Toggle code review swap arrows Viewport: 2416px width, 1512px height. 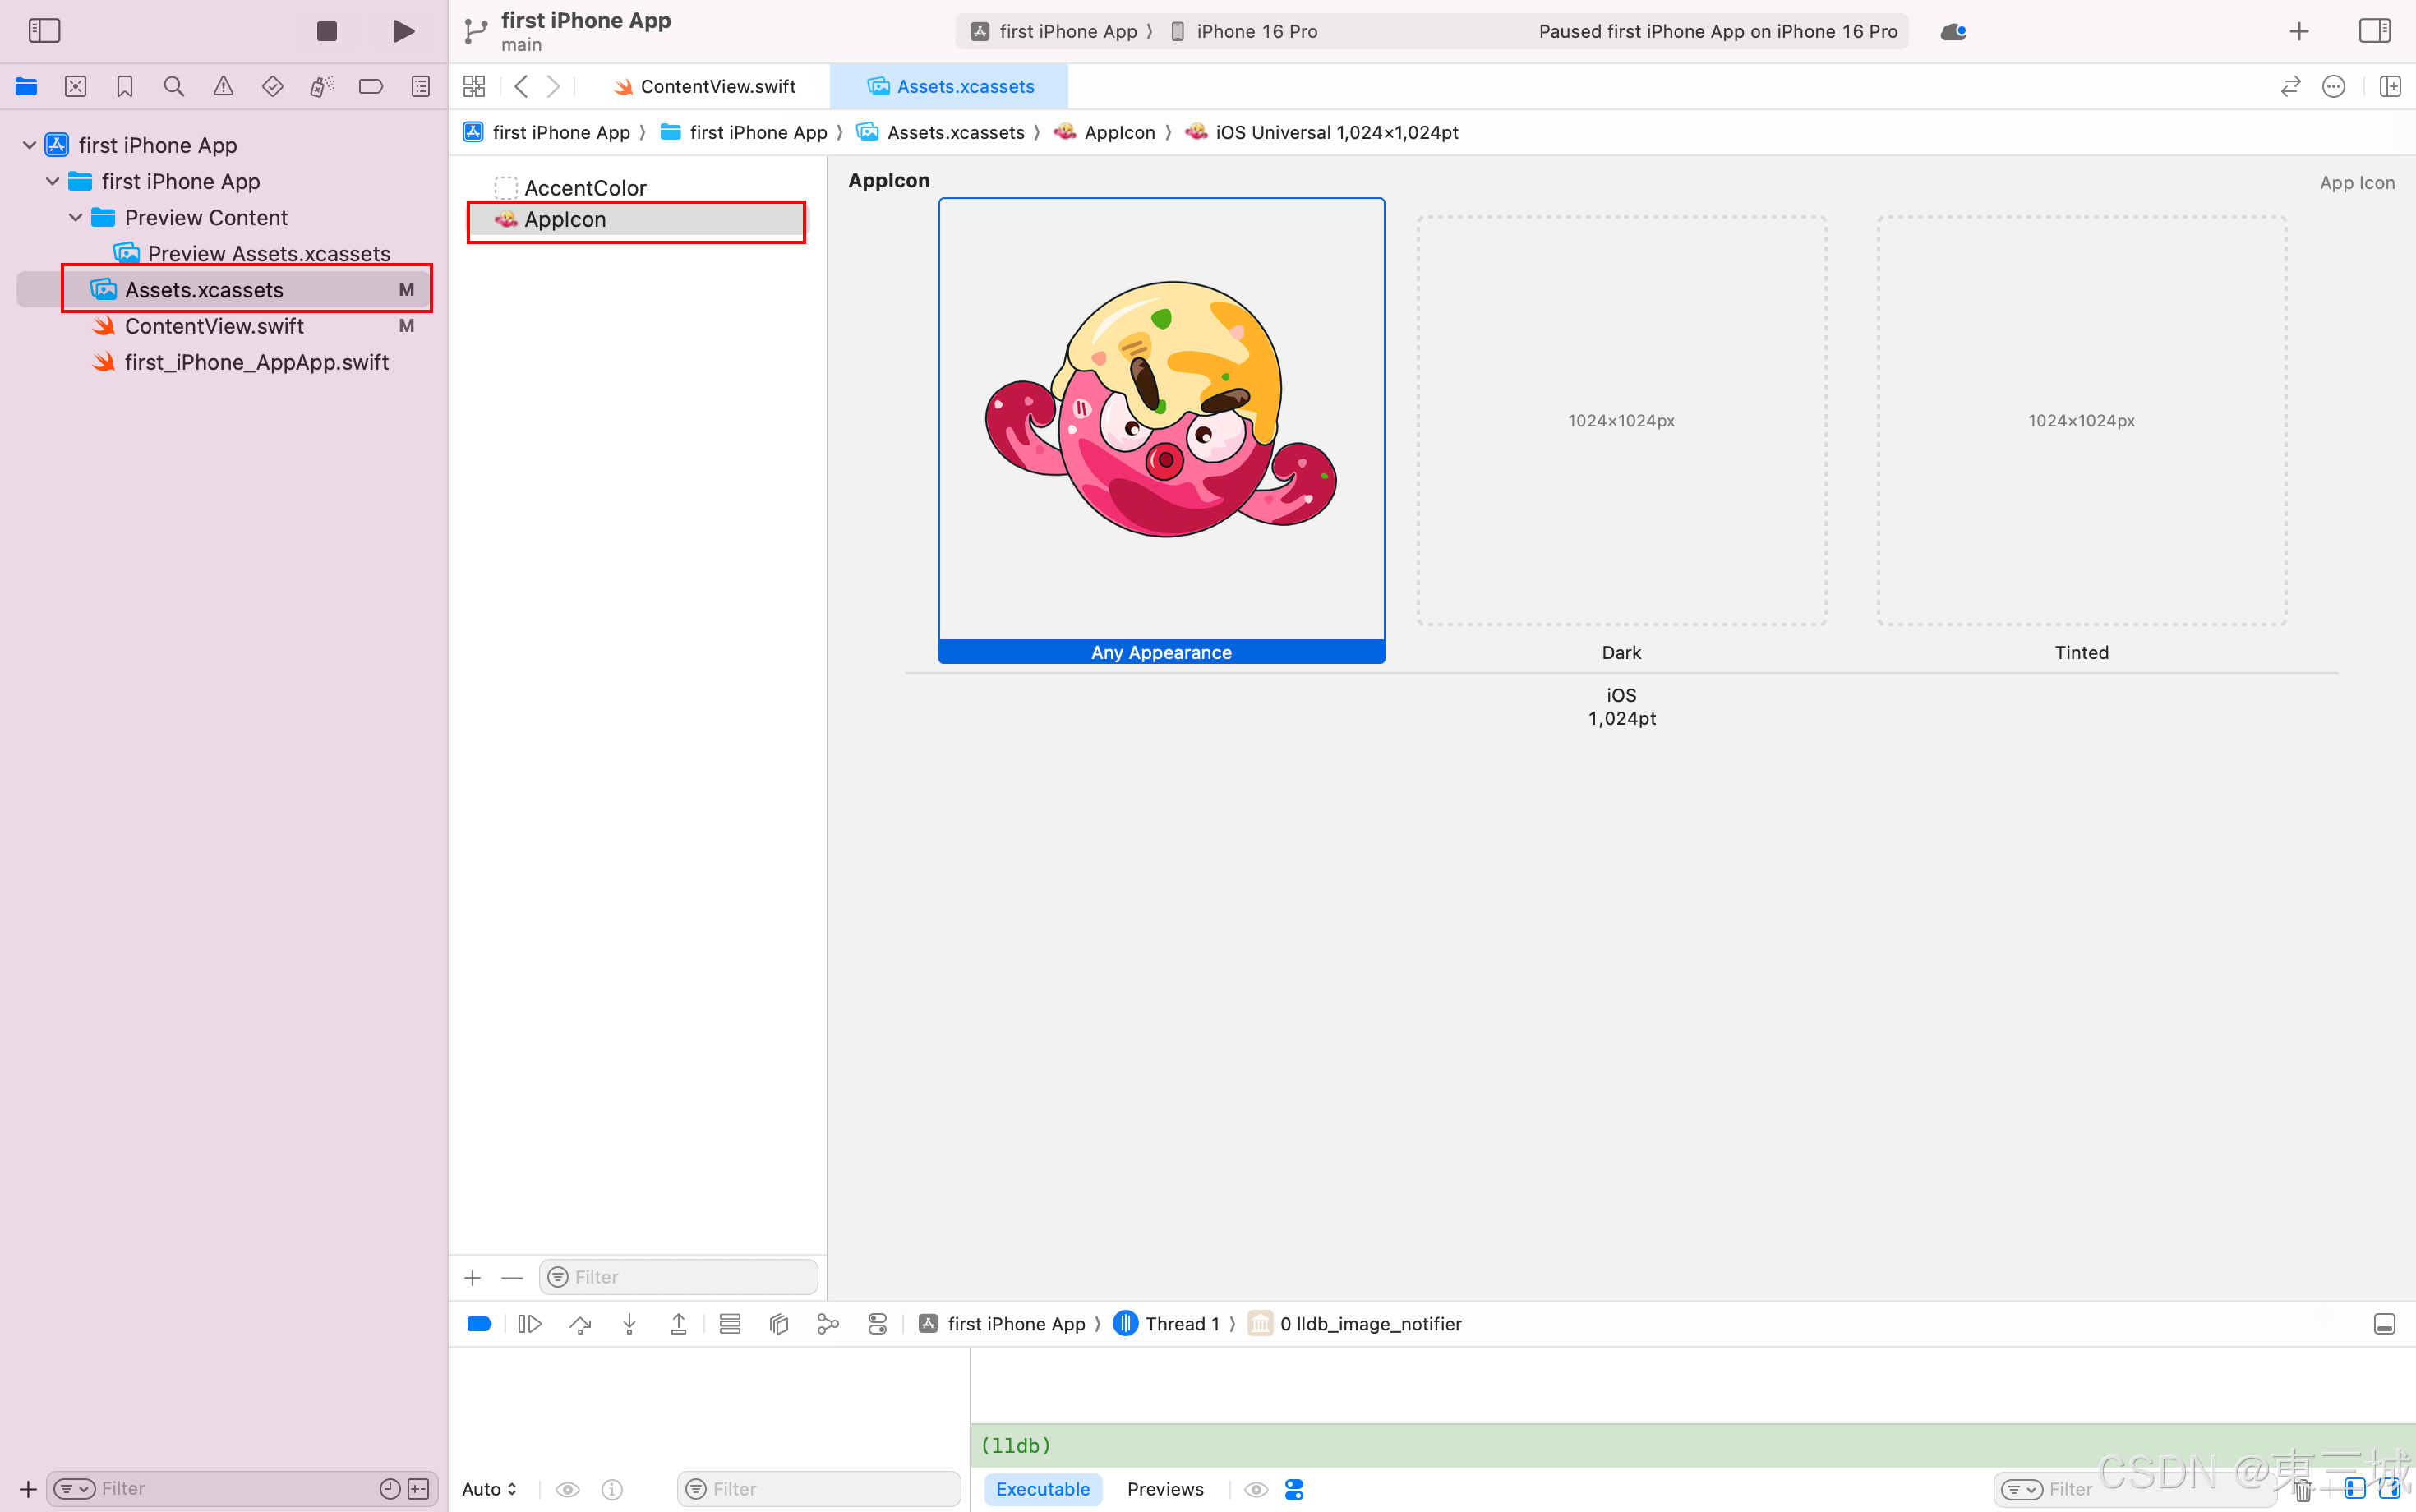pyautogui.click(x=2290, y=87)
